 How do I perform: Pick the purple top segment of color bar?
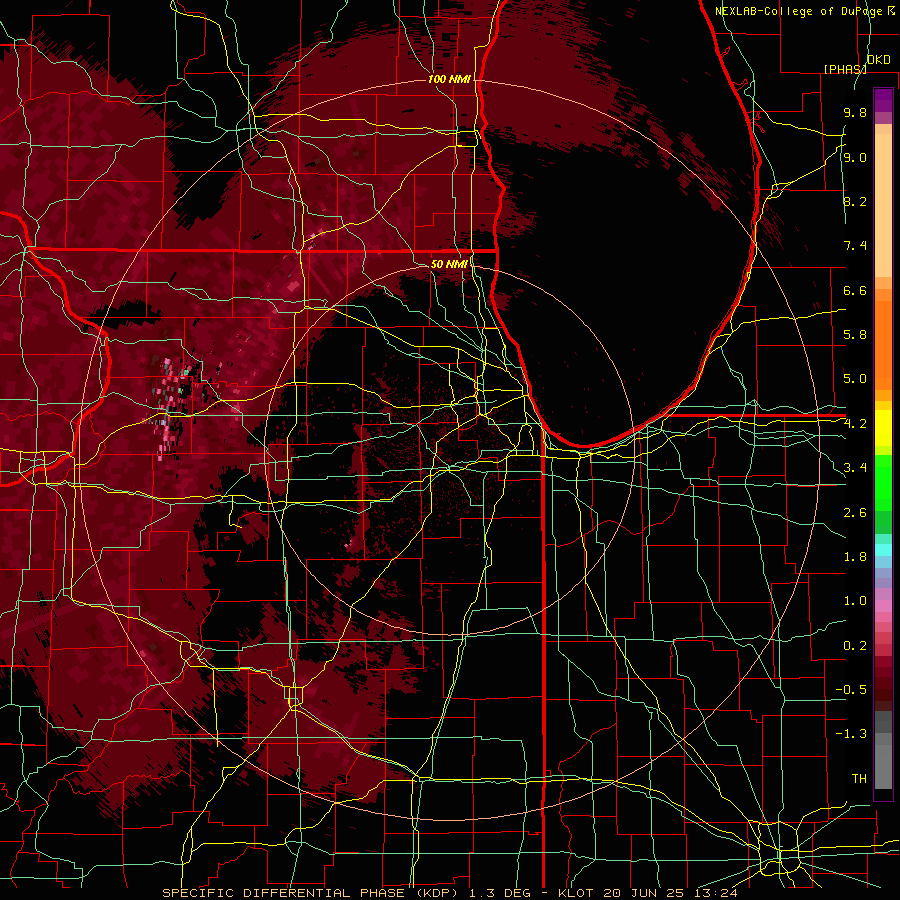[883, 100]
